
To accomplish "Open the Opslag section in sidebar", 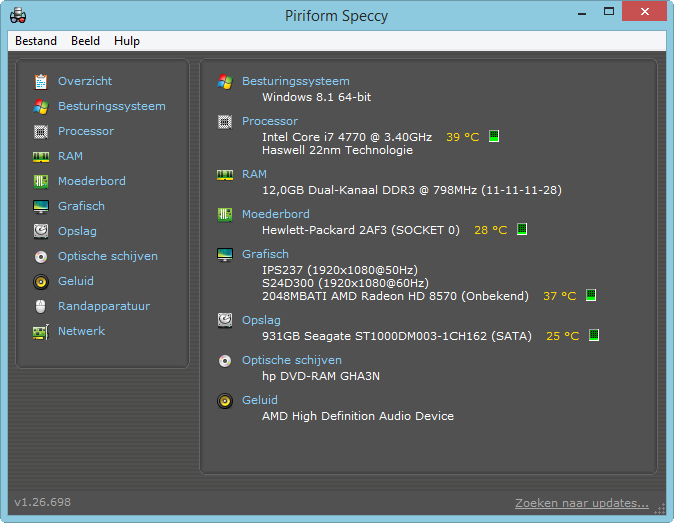I will click(x=77, y=231).
